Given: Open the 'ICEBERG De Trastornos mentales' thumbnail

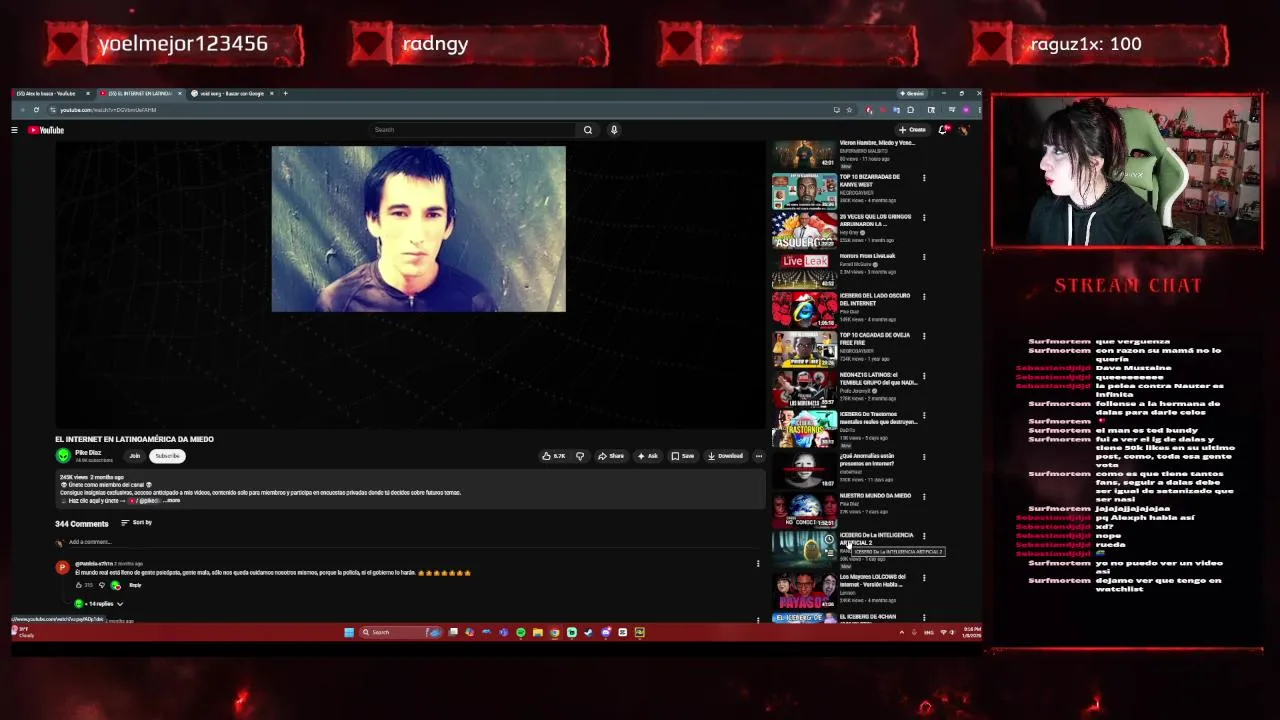Looking at the screenshot, I should 804,429.
